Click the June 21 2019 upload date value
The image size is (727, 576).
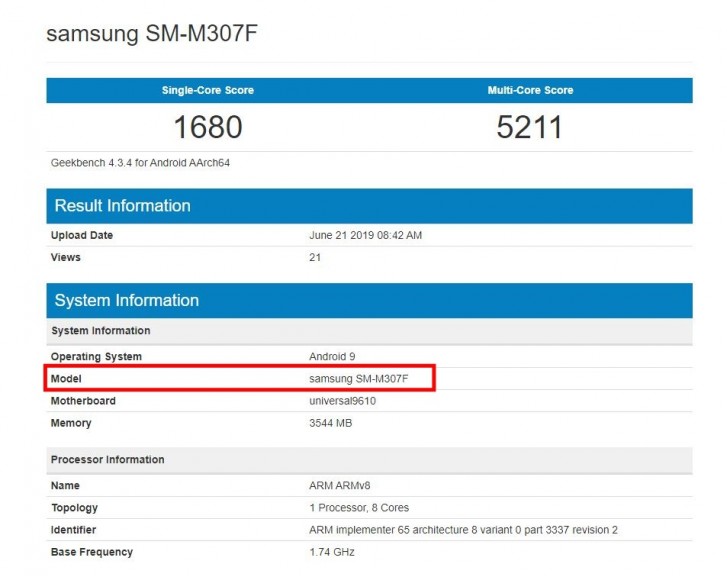click(366, 236)
